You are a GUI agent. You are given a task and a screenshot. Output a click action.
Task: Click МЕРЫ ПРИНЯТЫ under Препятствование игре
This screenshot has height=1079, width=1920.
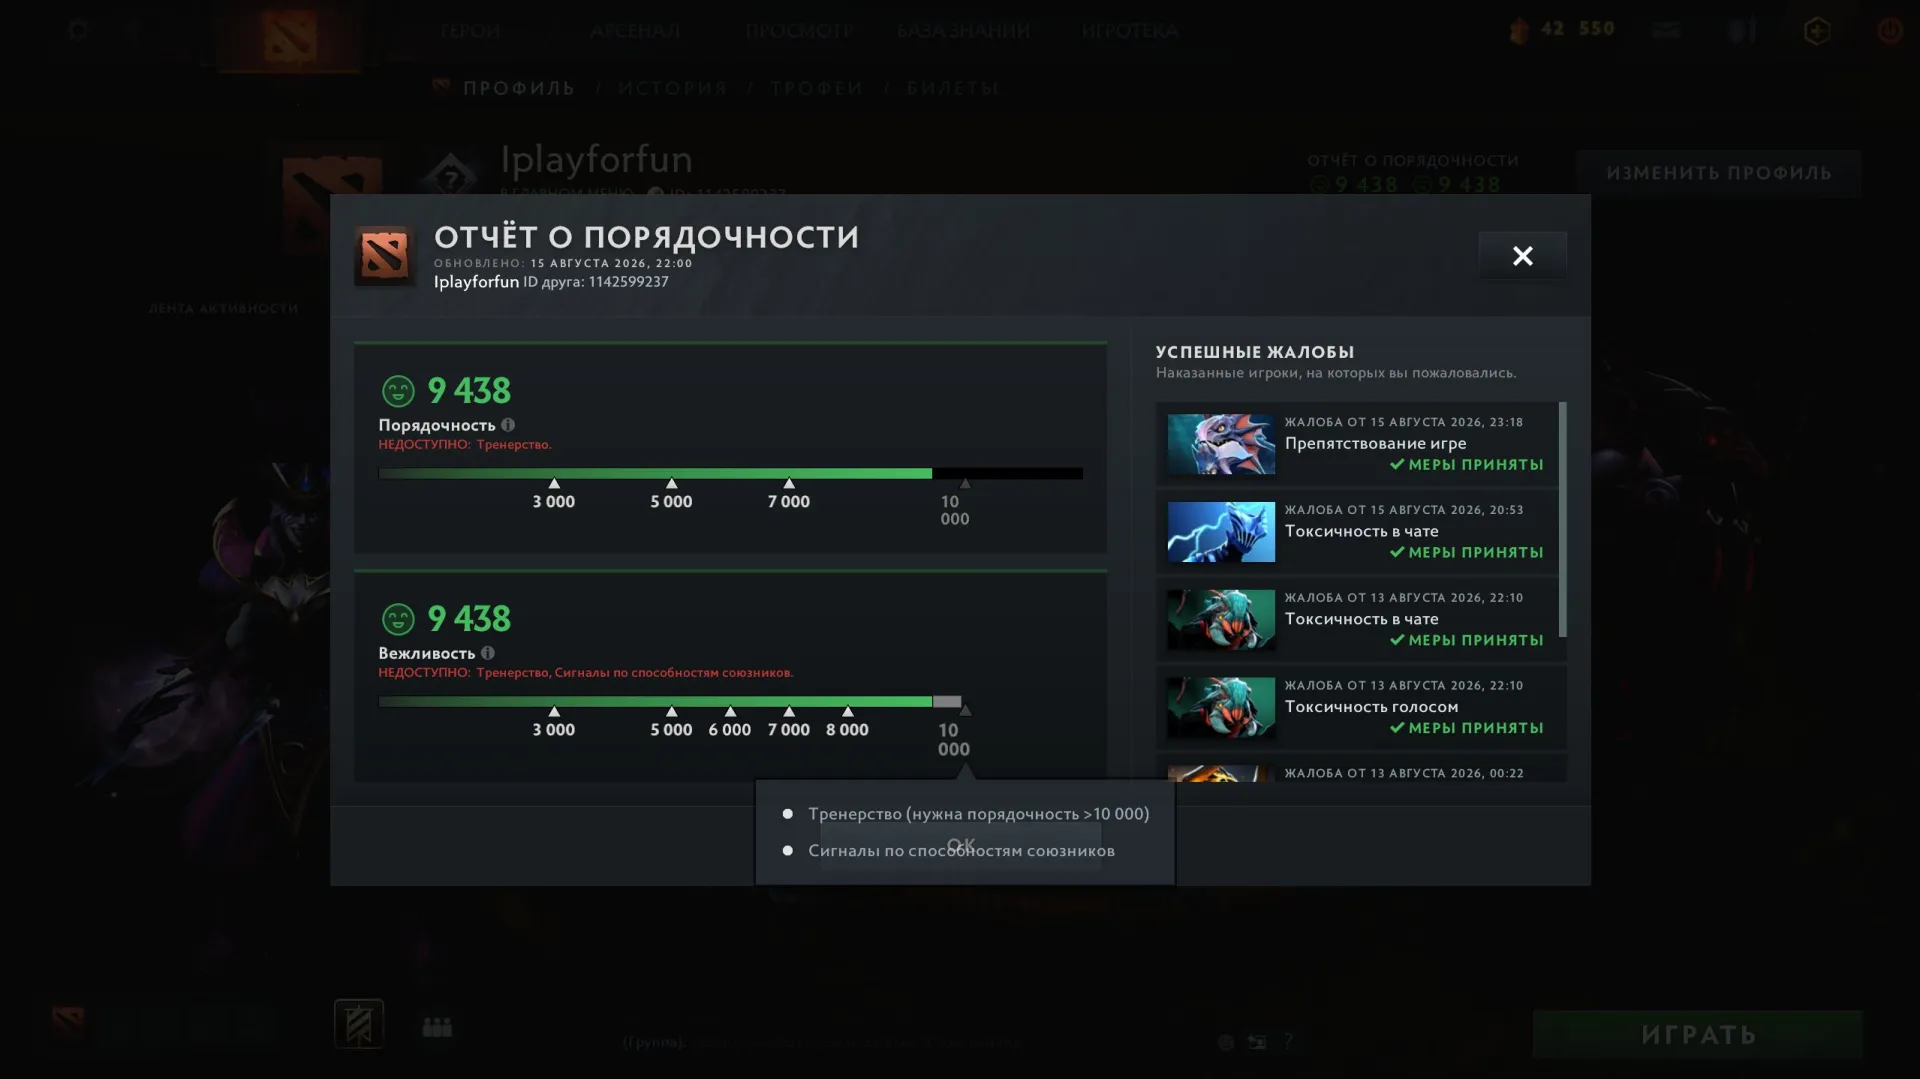pyautogui.click(x=1467, y=465)
